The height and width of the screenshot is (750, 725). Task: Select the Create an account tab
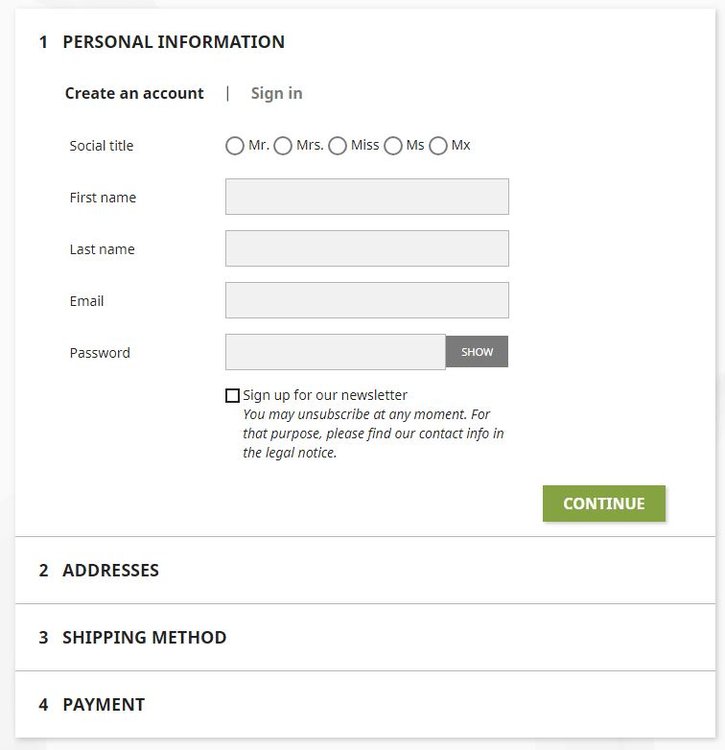[134, 93]
